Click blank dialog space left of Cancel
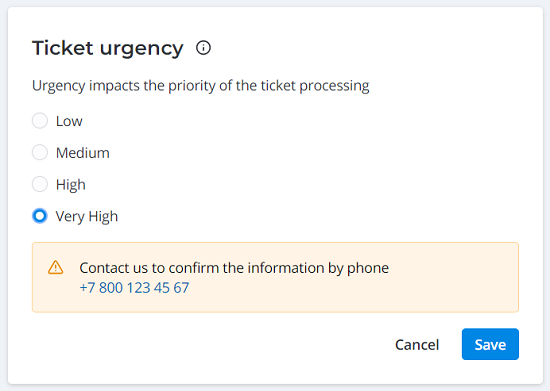550x391 pixels. point(210,344)
